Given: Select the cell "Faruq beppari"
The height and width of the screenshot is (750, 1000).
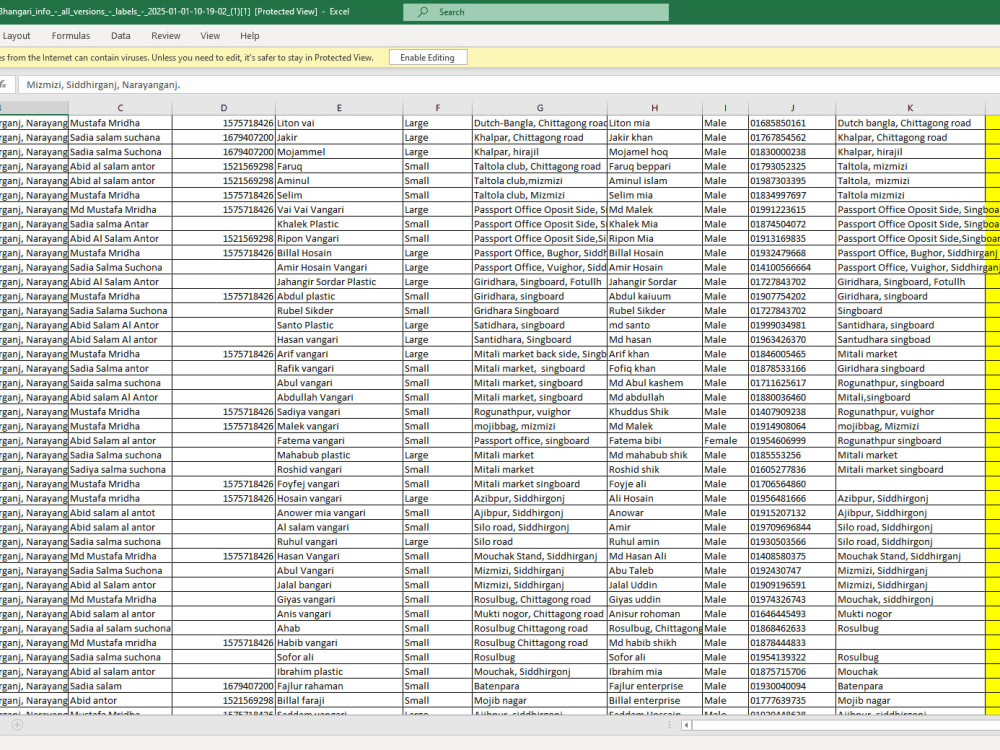Looking at the screenshot, I should coord(654,166).
